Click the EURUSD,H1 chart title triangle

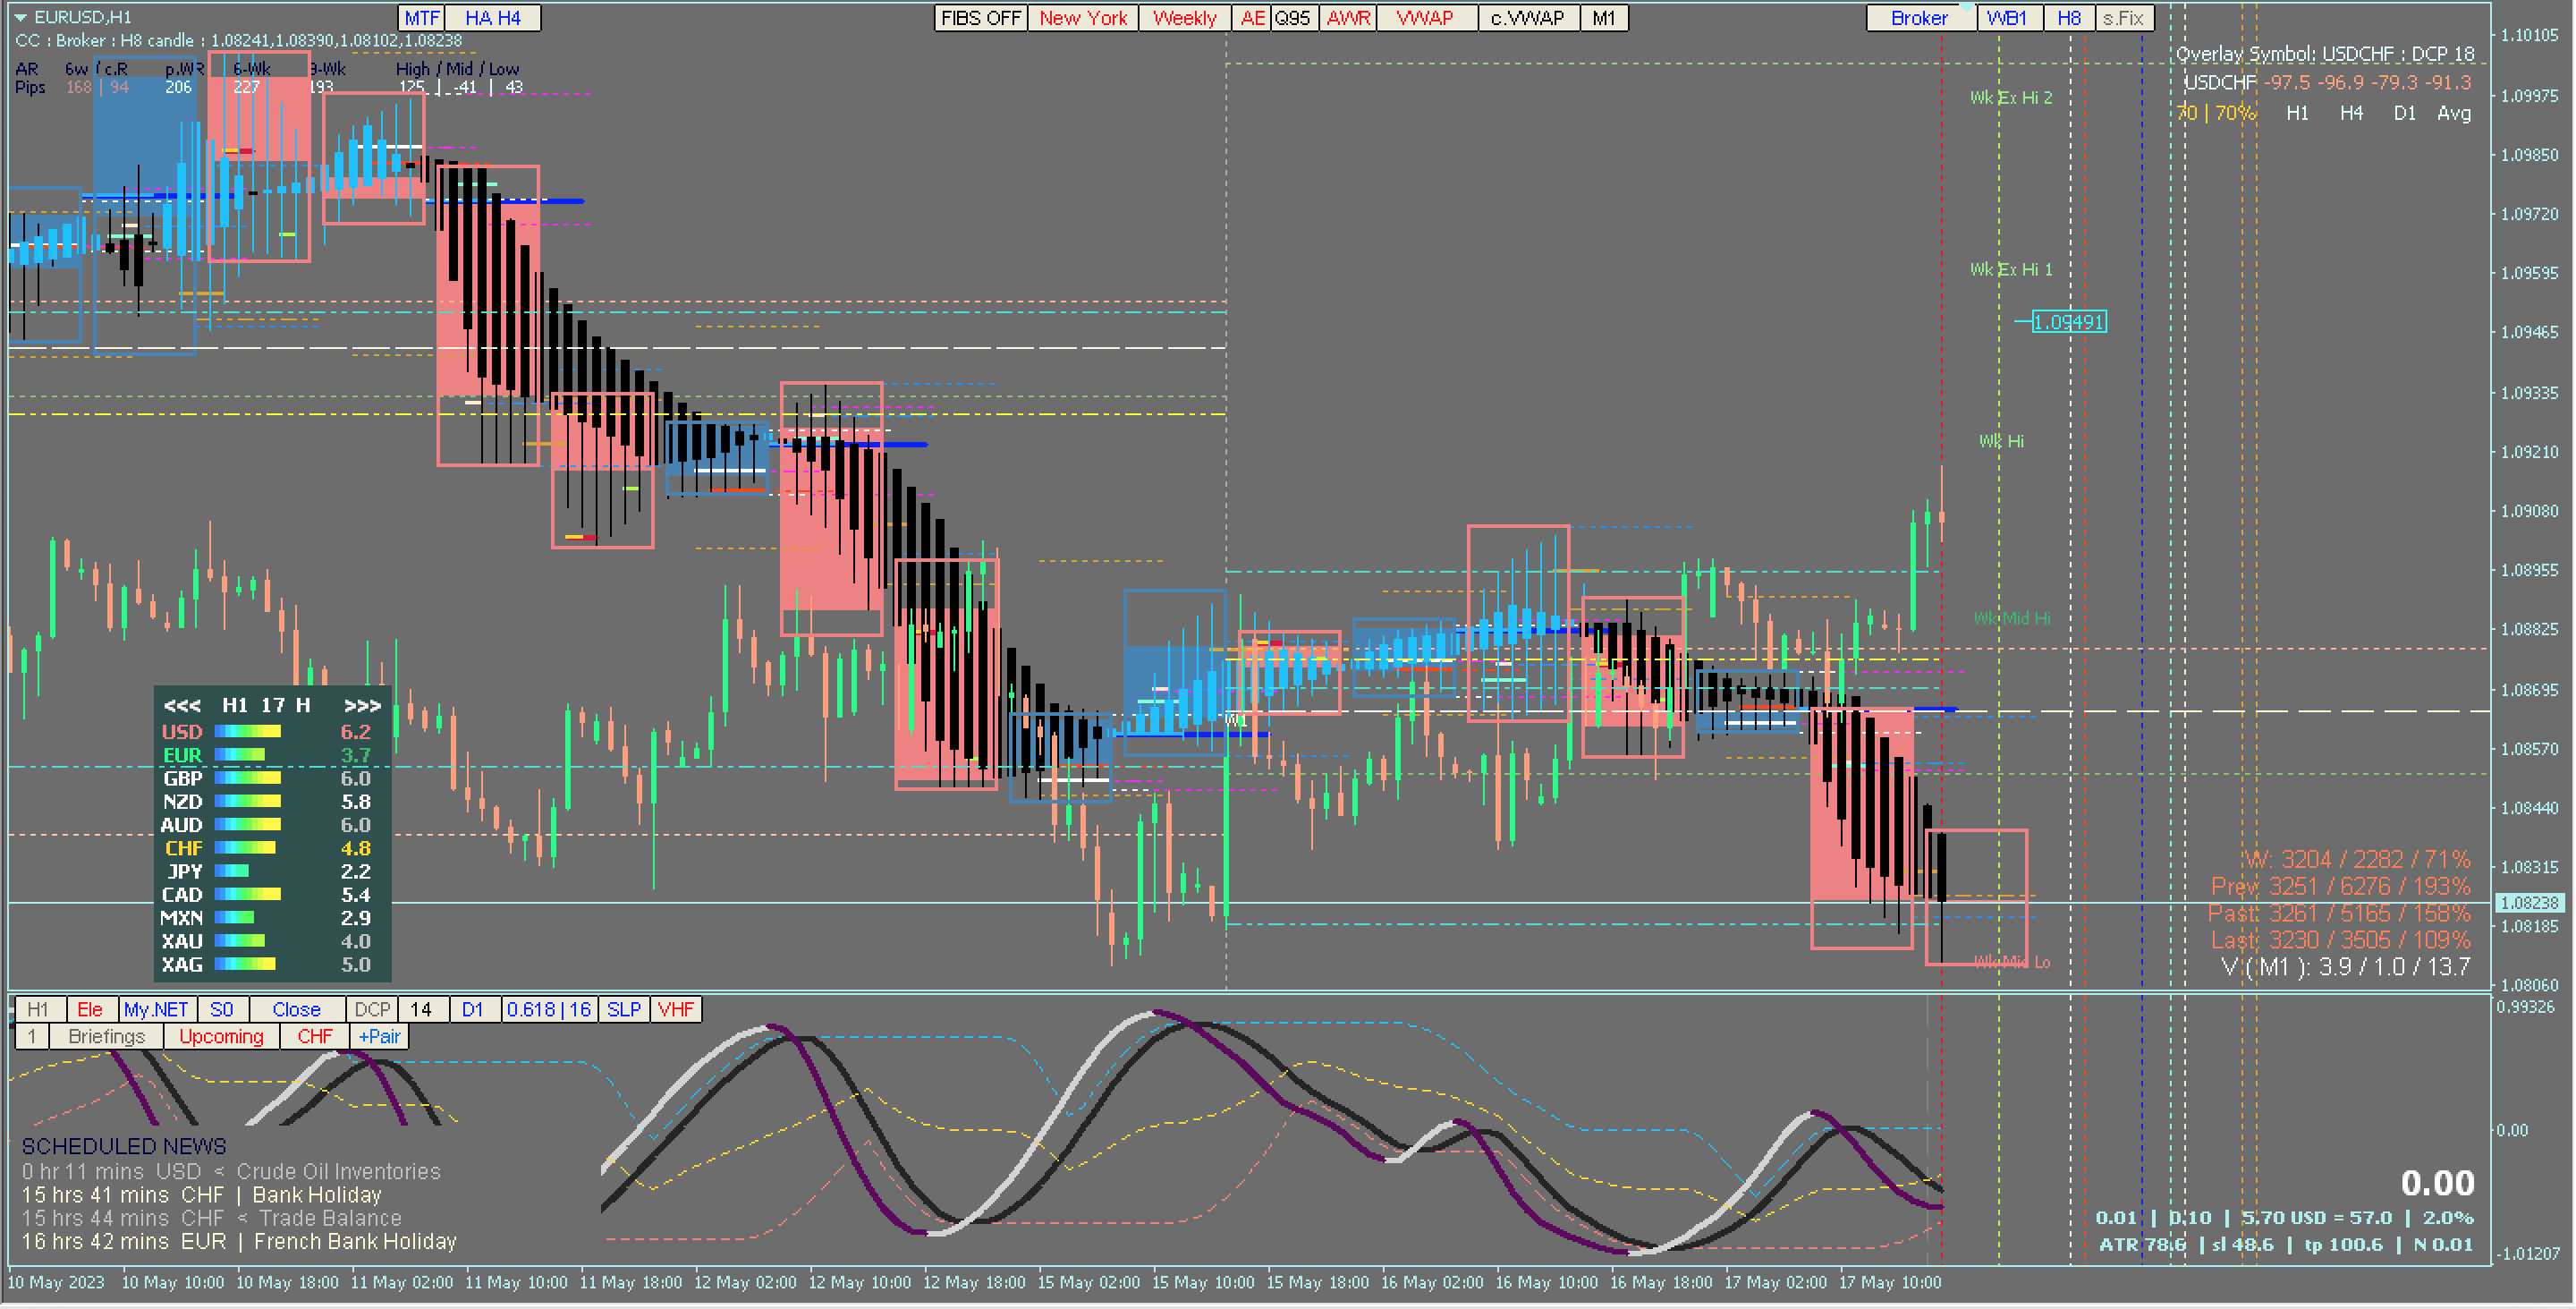point(20,17)
